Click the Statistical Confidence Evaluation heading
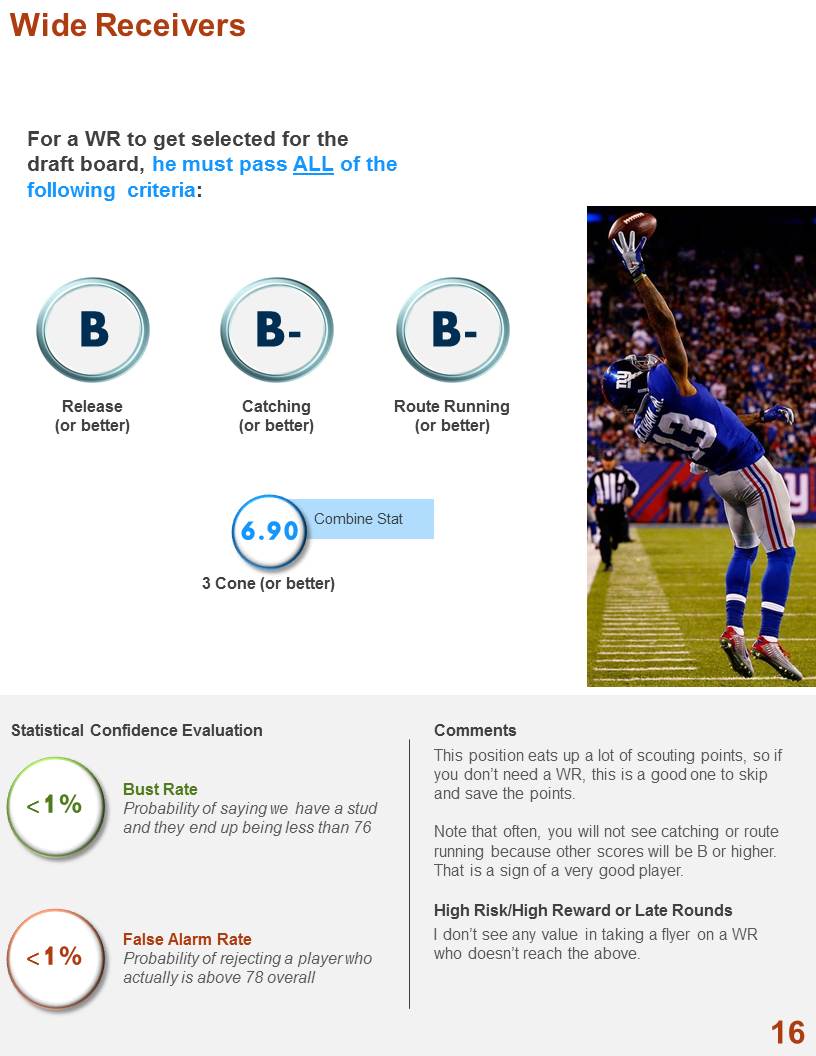This screenshot has width=816, height=1056. point(137,730)
